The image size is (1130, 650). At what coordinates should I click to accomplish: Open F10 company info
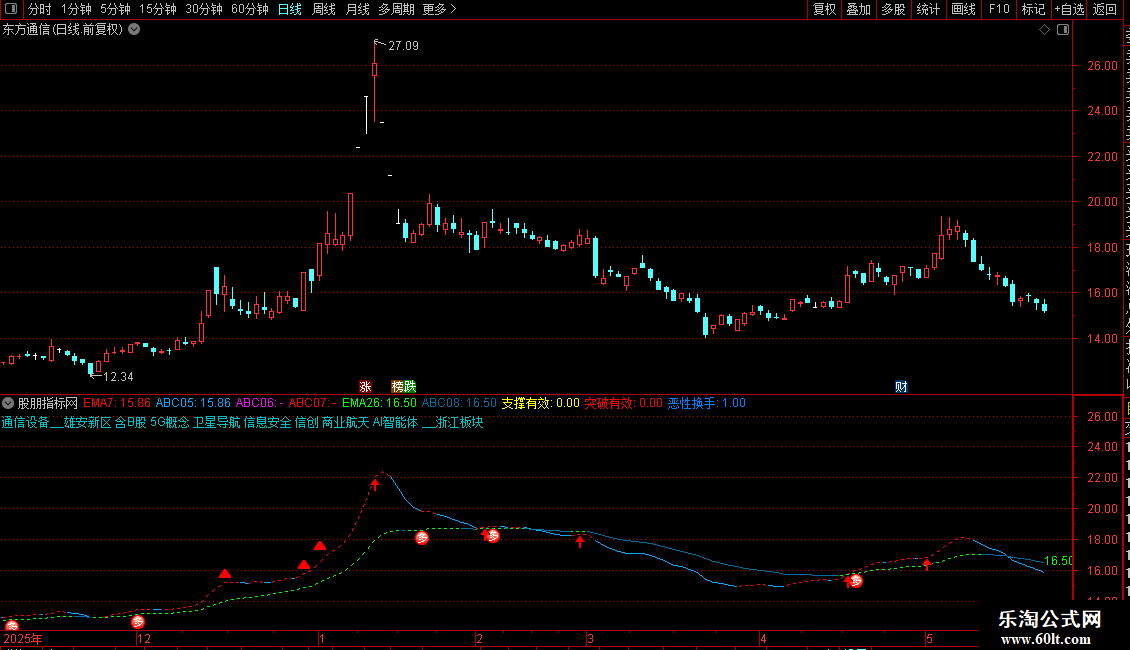click(999, 9)
